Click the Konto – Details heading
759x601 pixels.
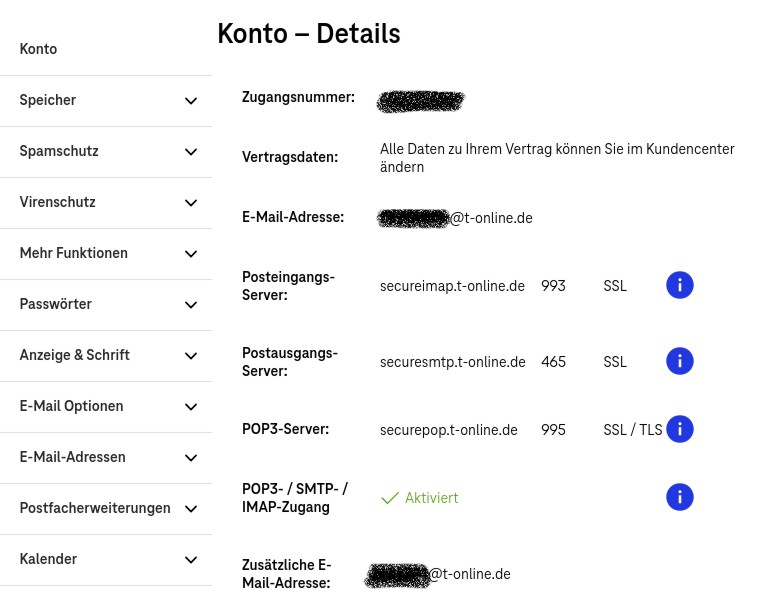pyautogui.click(x=309, y=34)
